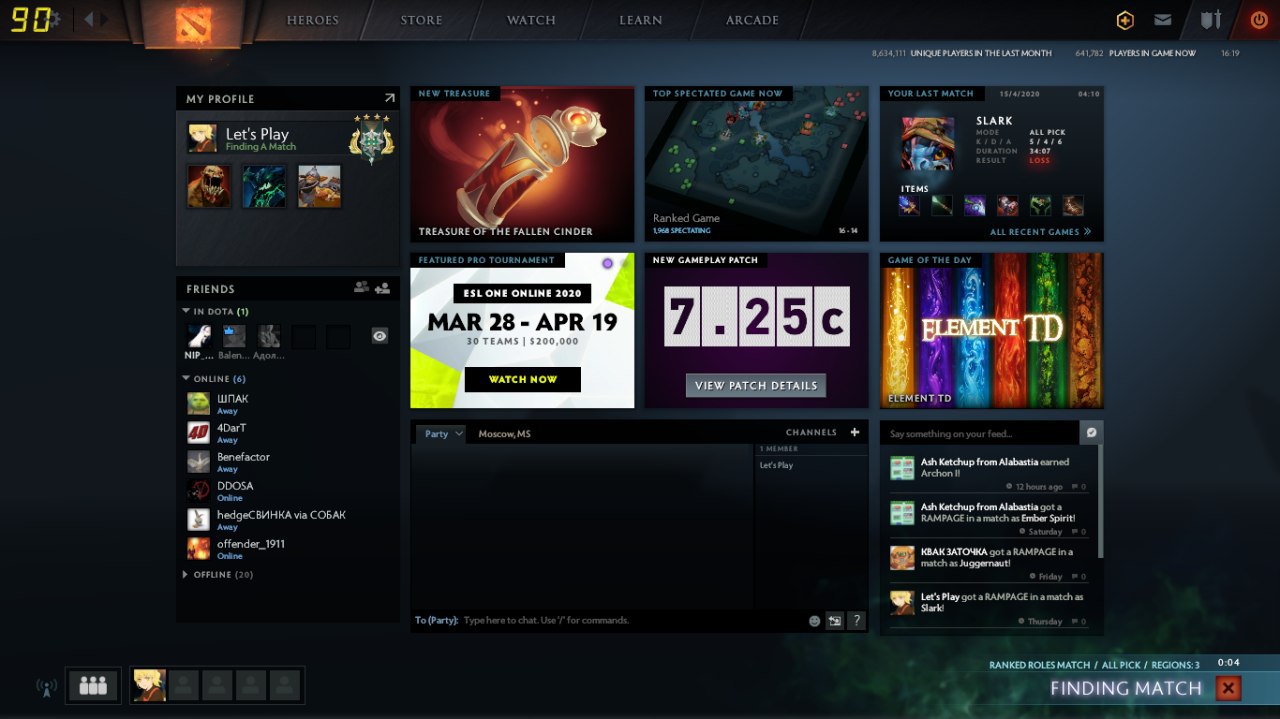The image size is (1280, 719).
Task: Open the emoticon smiley picker
Action: pos(814,621)
